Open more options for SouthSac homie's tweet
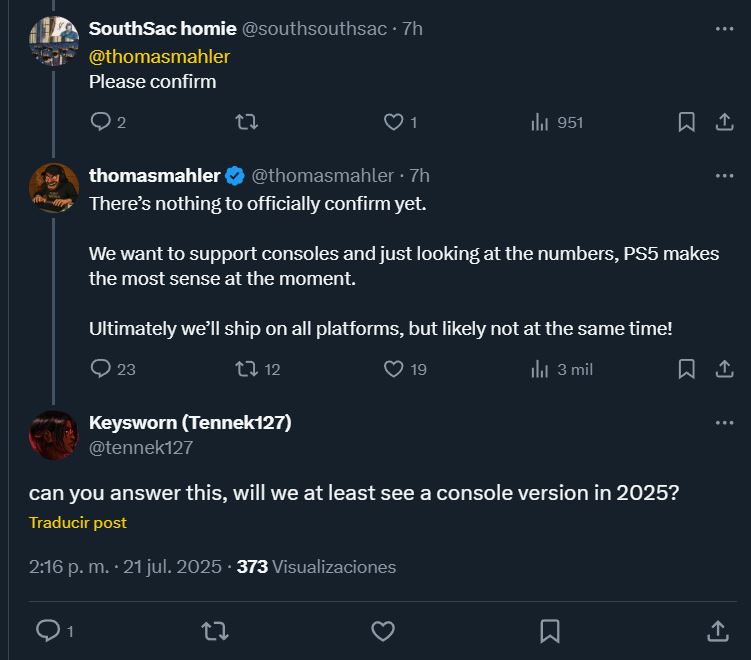Screen dimensions: 751x660 pyautogui.click(x=724, y=29)
